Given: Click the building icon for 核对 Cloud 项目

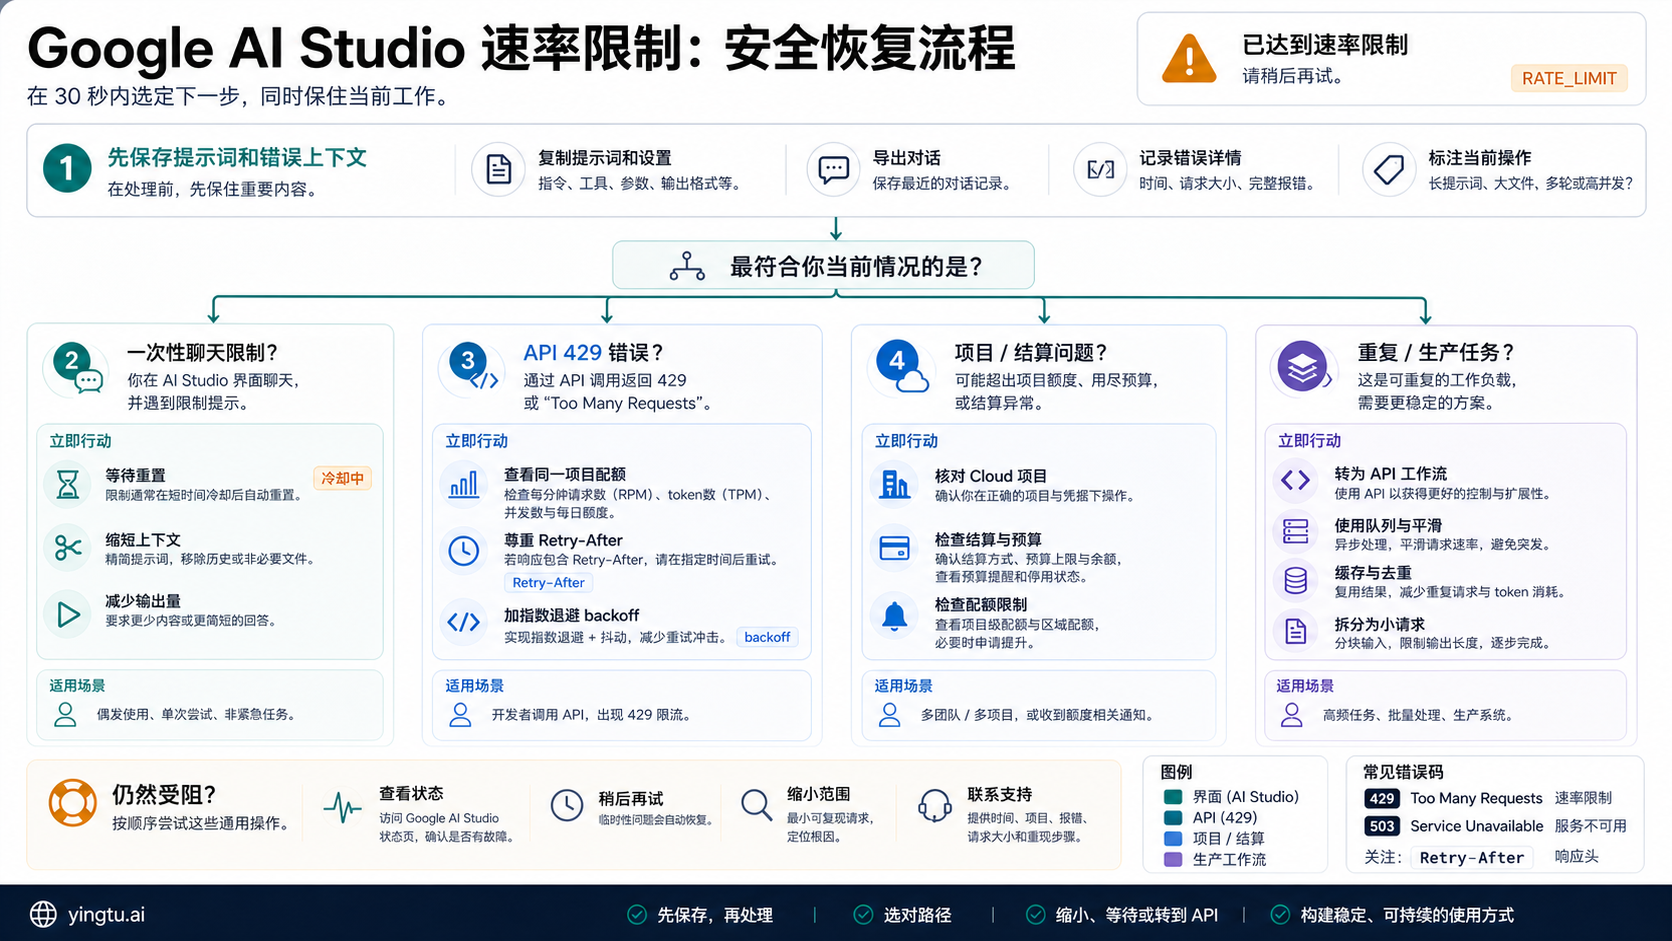Looking at the screenshot, I should [894, 485].
